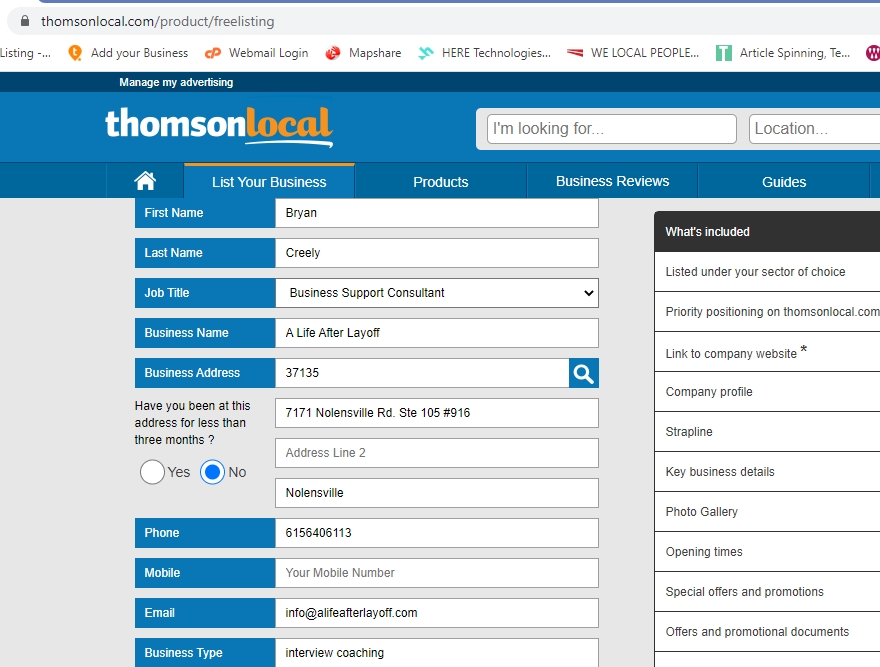Open the WE LOCAL PEOPLE bookmark
The width and height of the screenshot is (880, 667).
tap(633, 53)
